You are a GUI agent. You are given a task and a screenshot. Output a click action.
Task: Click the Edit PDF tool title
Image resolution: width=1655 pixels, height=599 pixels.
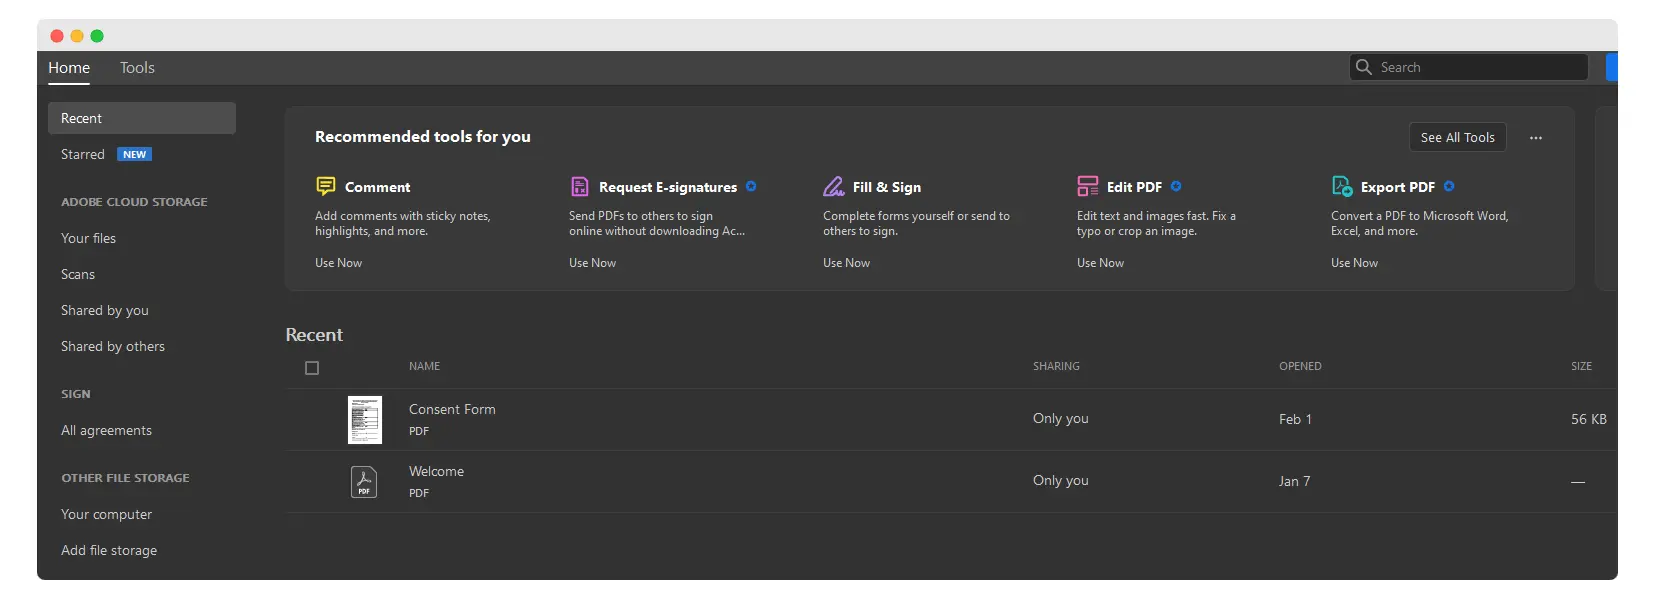point(1134,187)
